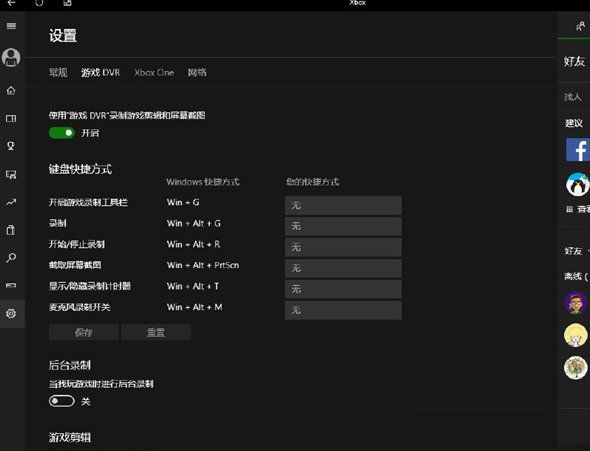
Task: Click the 麦克风录制开关 row label
Action: pyautogui.click(x=79, y=307)
